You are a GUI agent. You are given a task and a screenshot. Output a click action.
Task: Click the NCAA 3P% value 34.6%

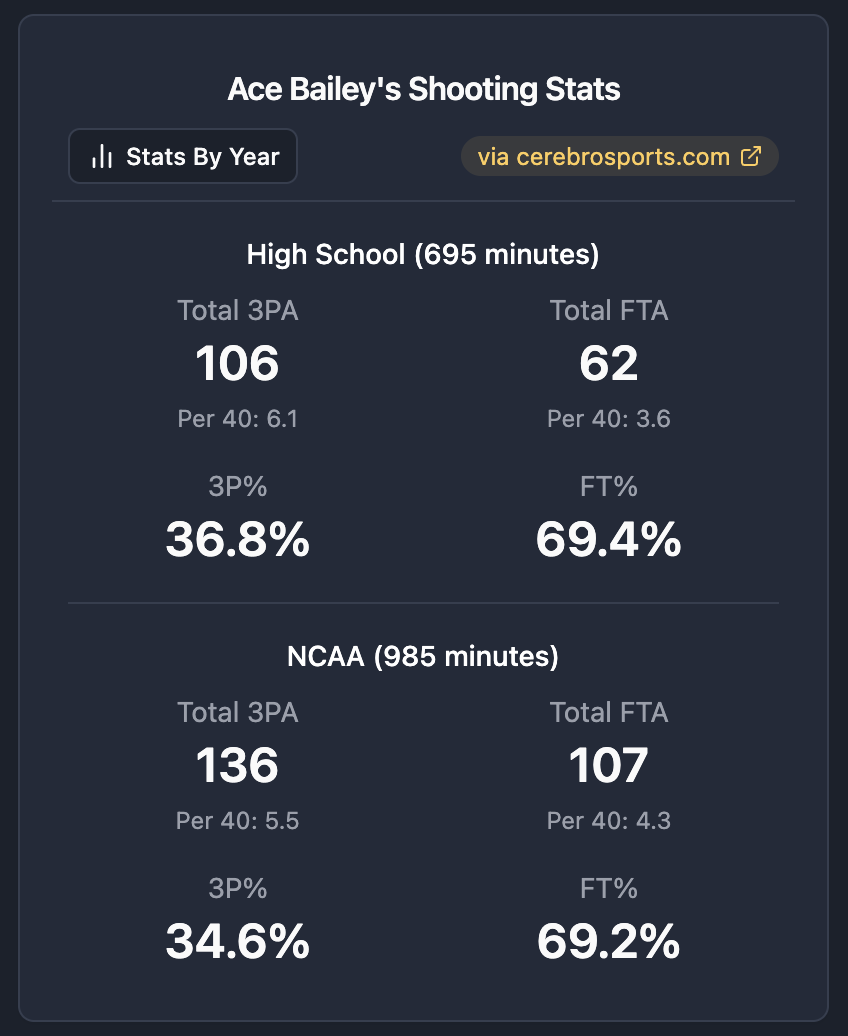tap(238, 942)
